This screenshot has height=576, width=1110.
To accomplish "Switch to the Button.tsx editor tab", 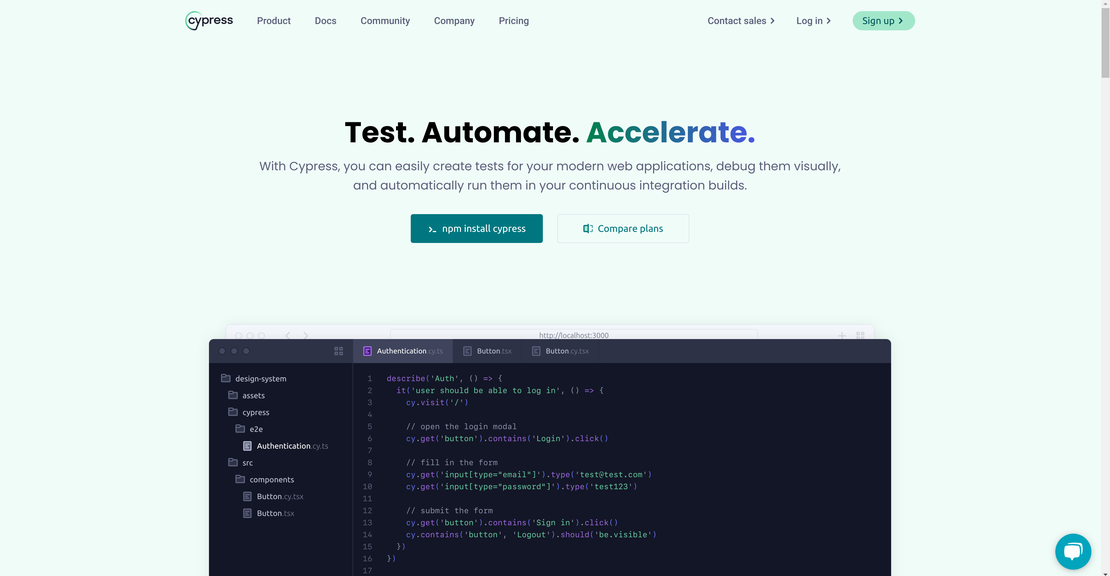I will (487, 351).
